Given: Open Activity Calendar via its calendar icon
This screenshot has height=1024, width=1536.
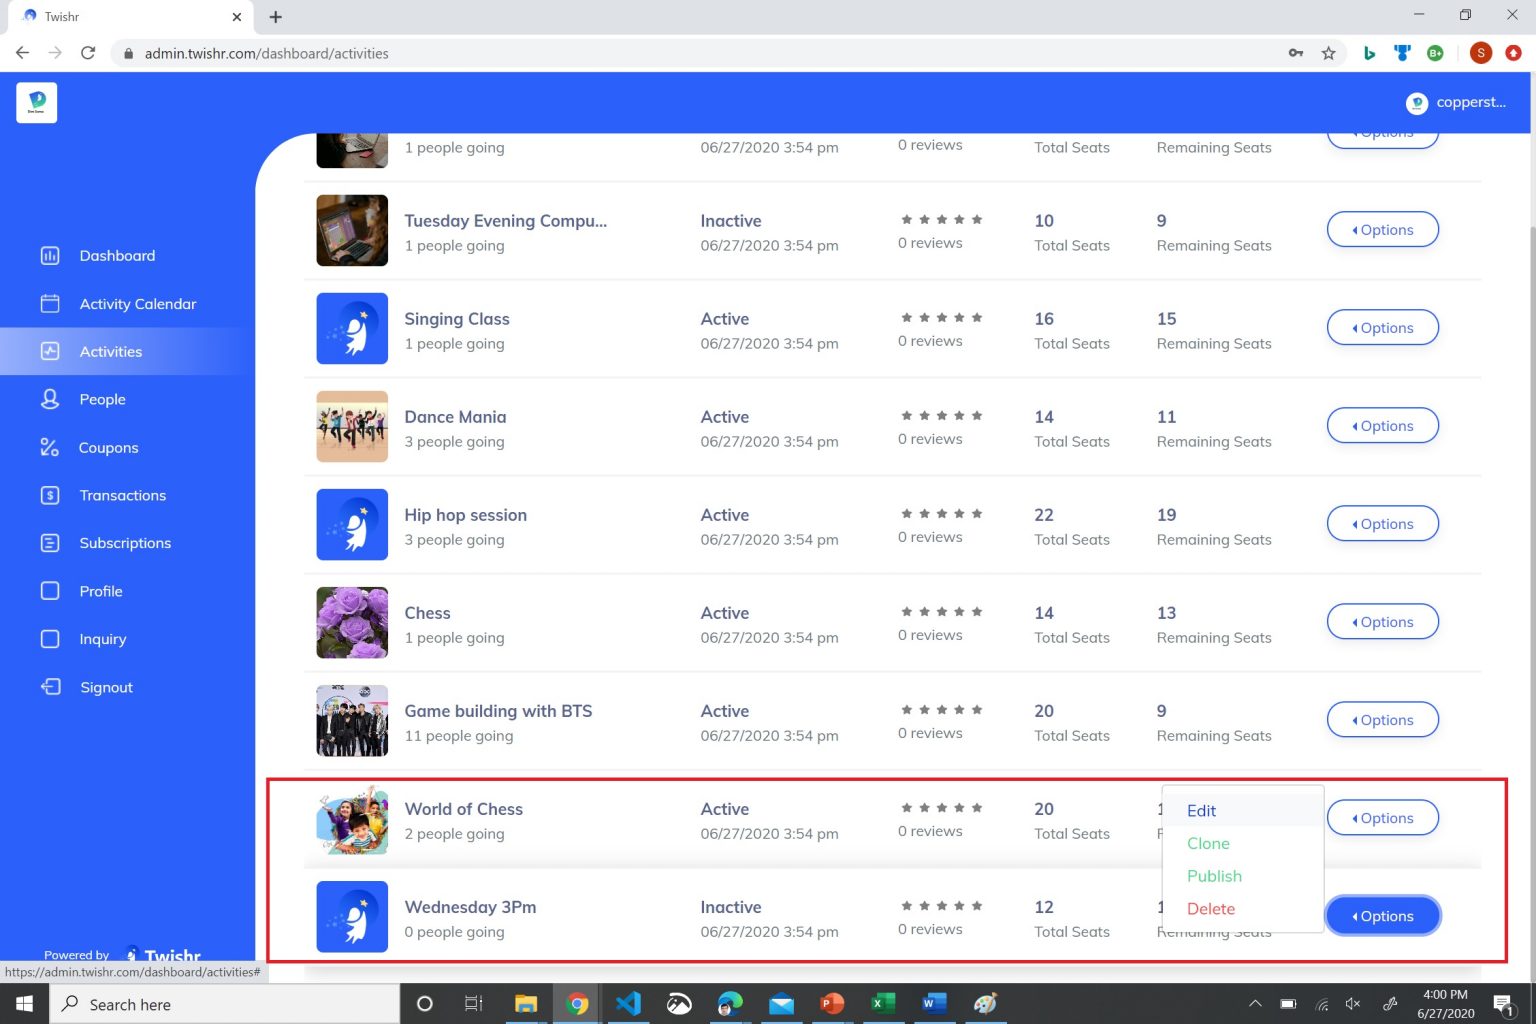Looking at the screenshot, I should [x=50, y=304].
